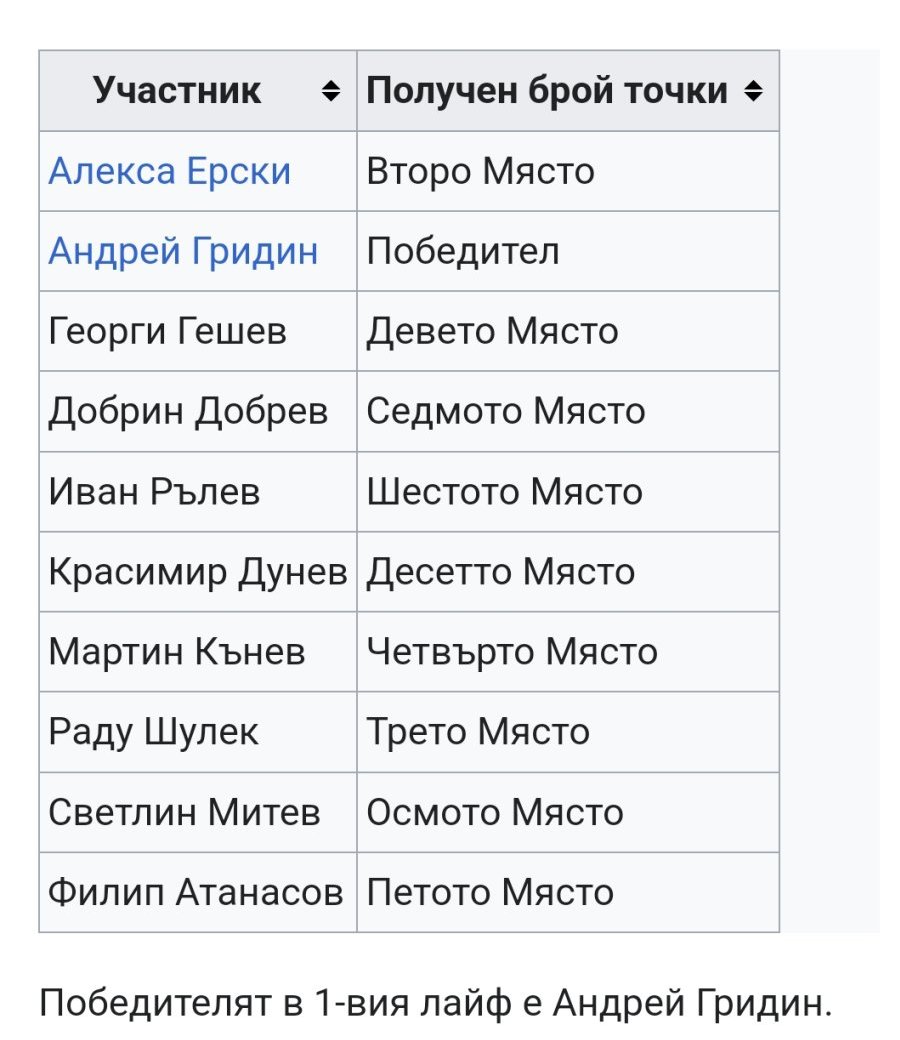Click the Раду Шулек name cell

tap(154, 732)
